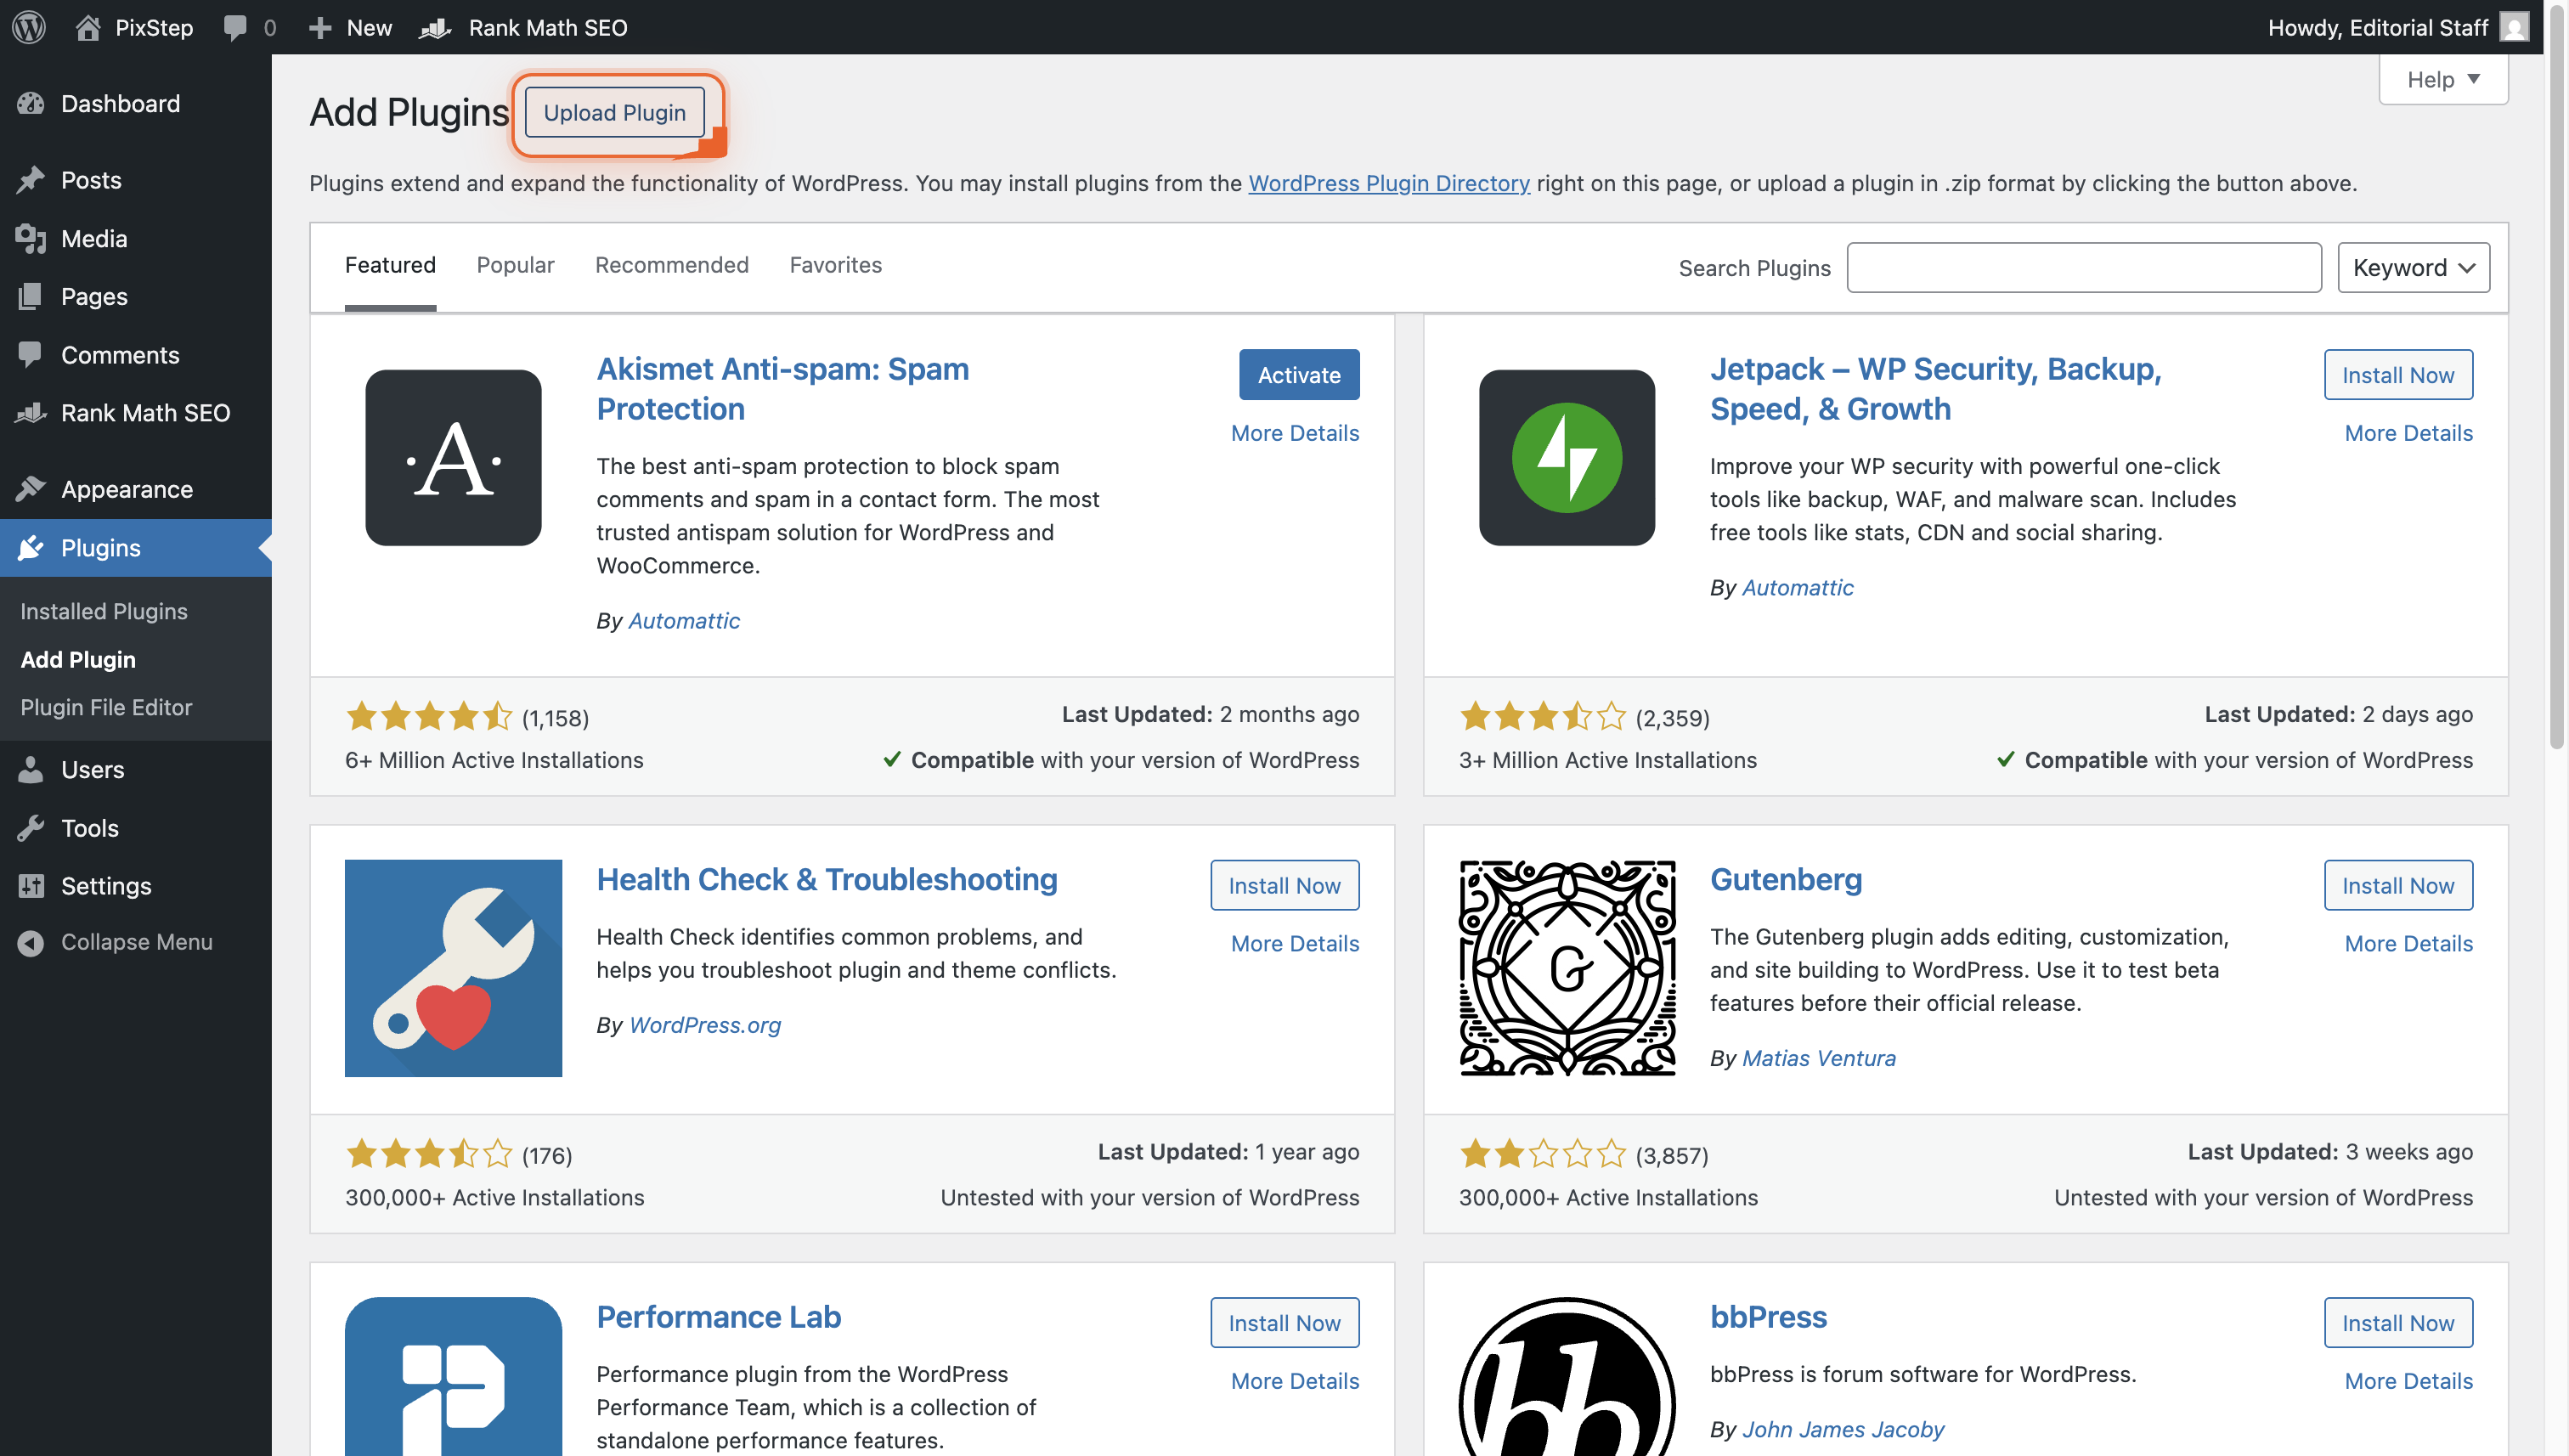This screenshot has width=2569, height=1456.
Task: Click inside the Search Plugins field
Action: [2084, 267]
